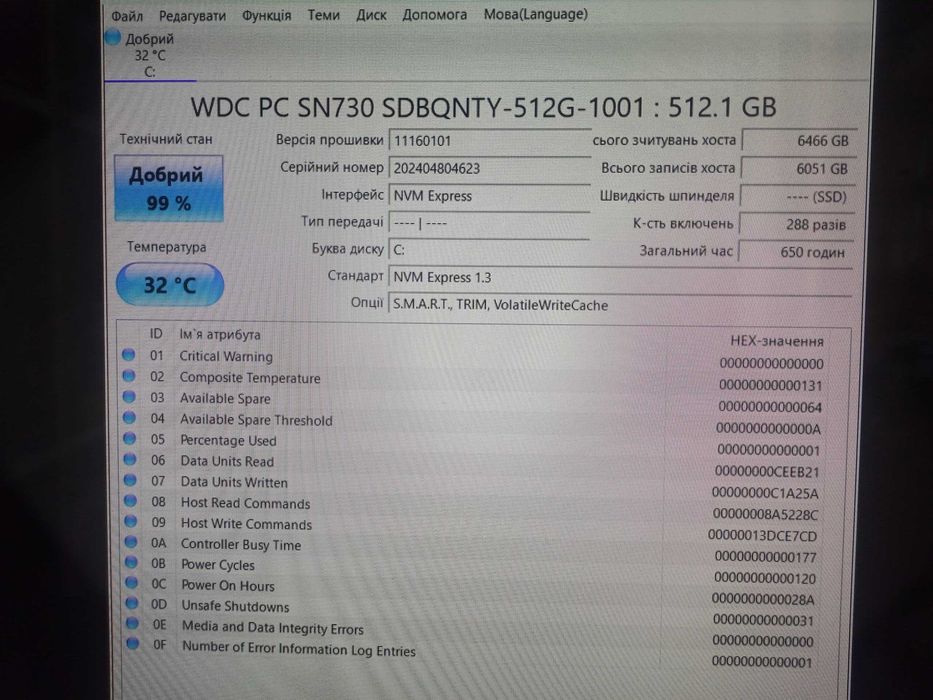Click status icon of Media and Data Integrity Errors

tap(132, 624)
